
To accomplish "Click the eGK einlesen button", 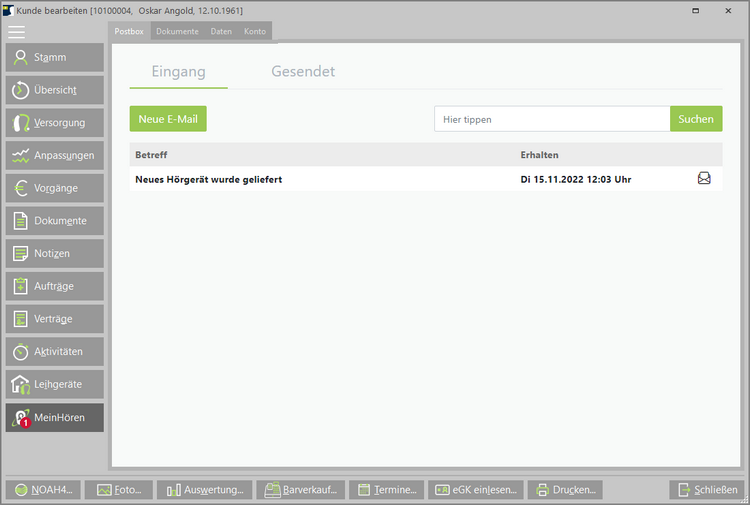I will [475, 490].
